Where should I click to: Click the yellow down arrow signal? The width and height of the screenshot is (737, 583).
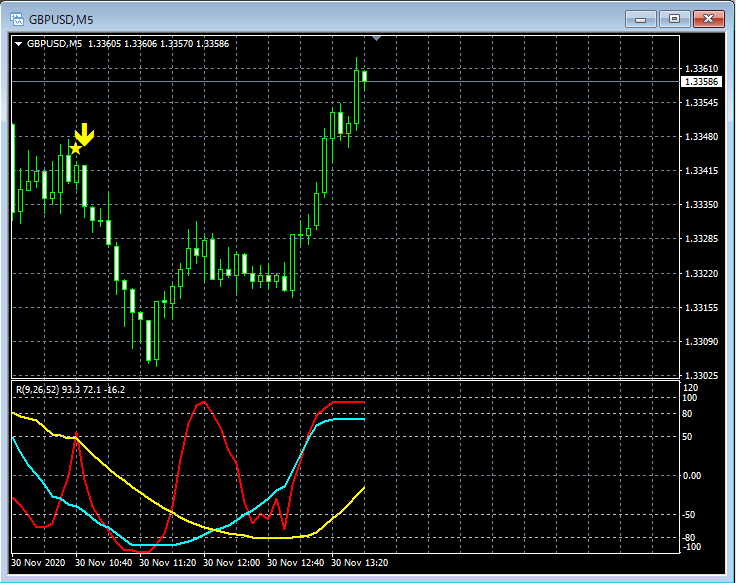click(x=85, y=134)
